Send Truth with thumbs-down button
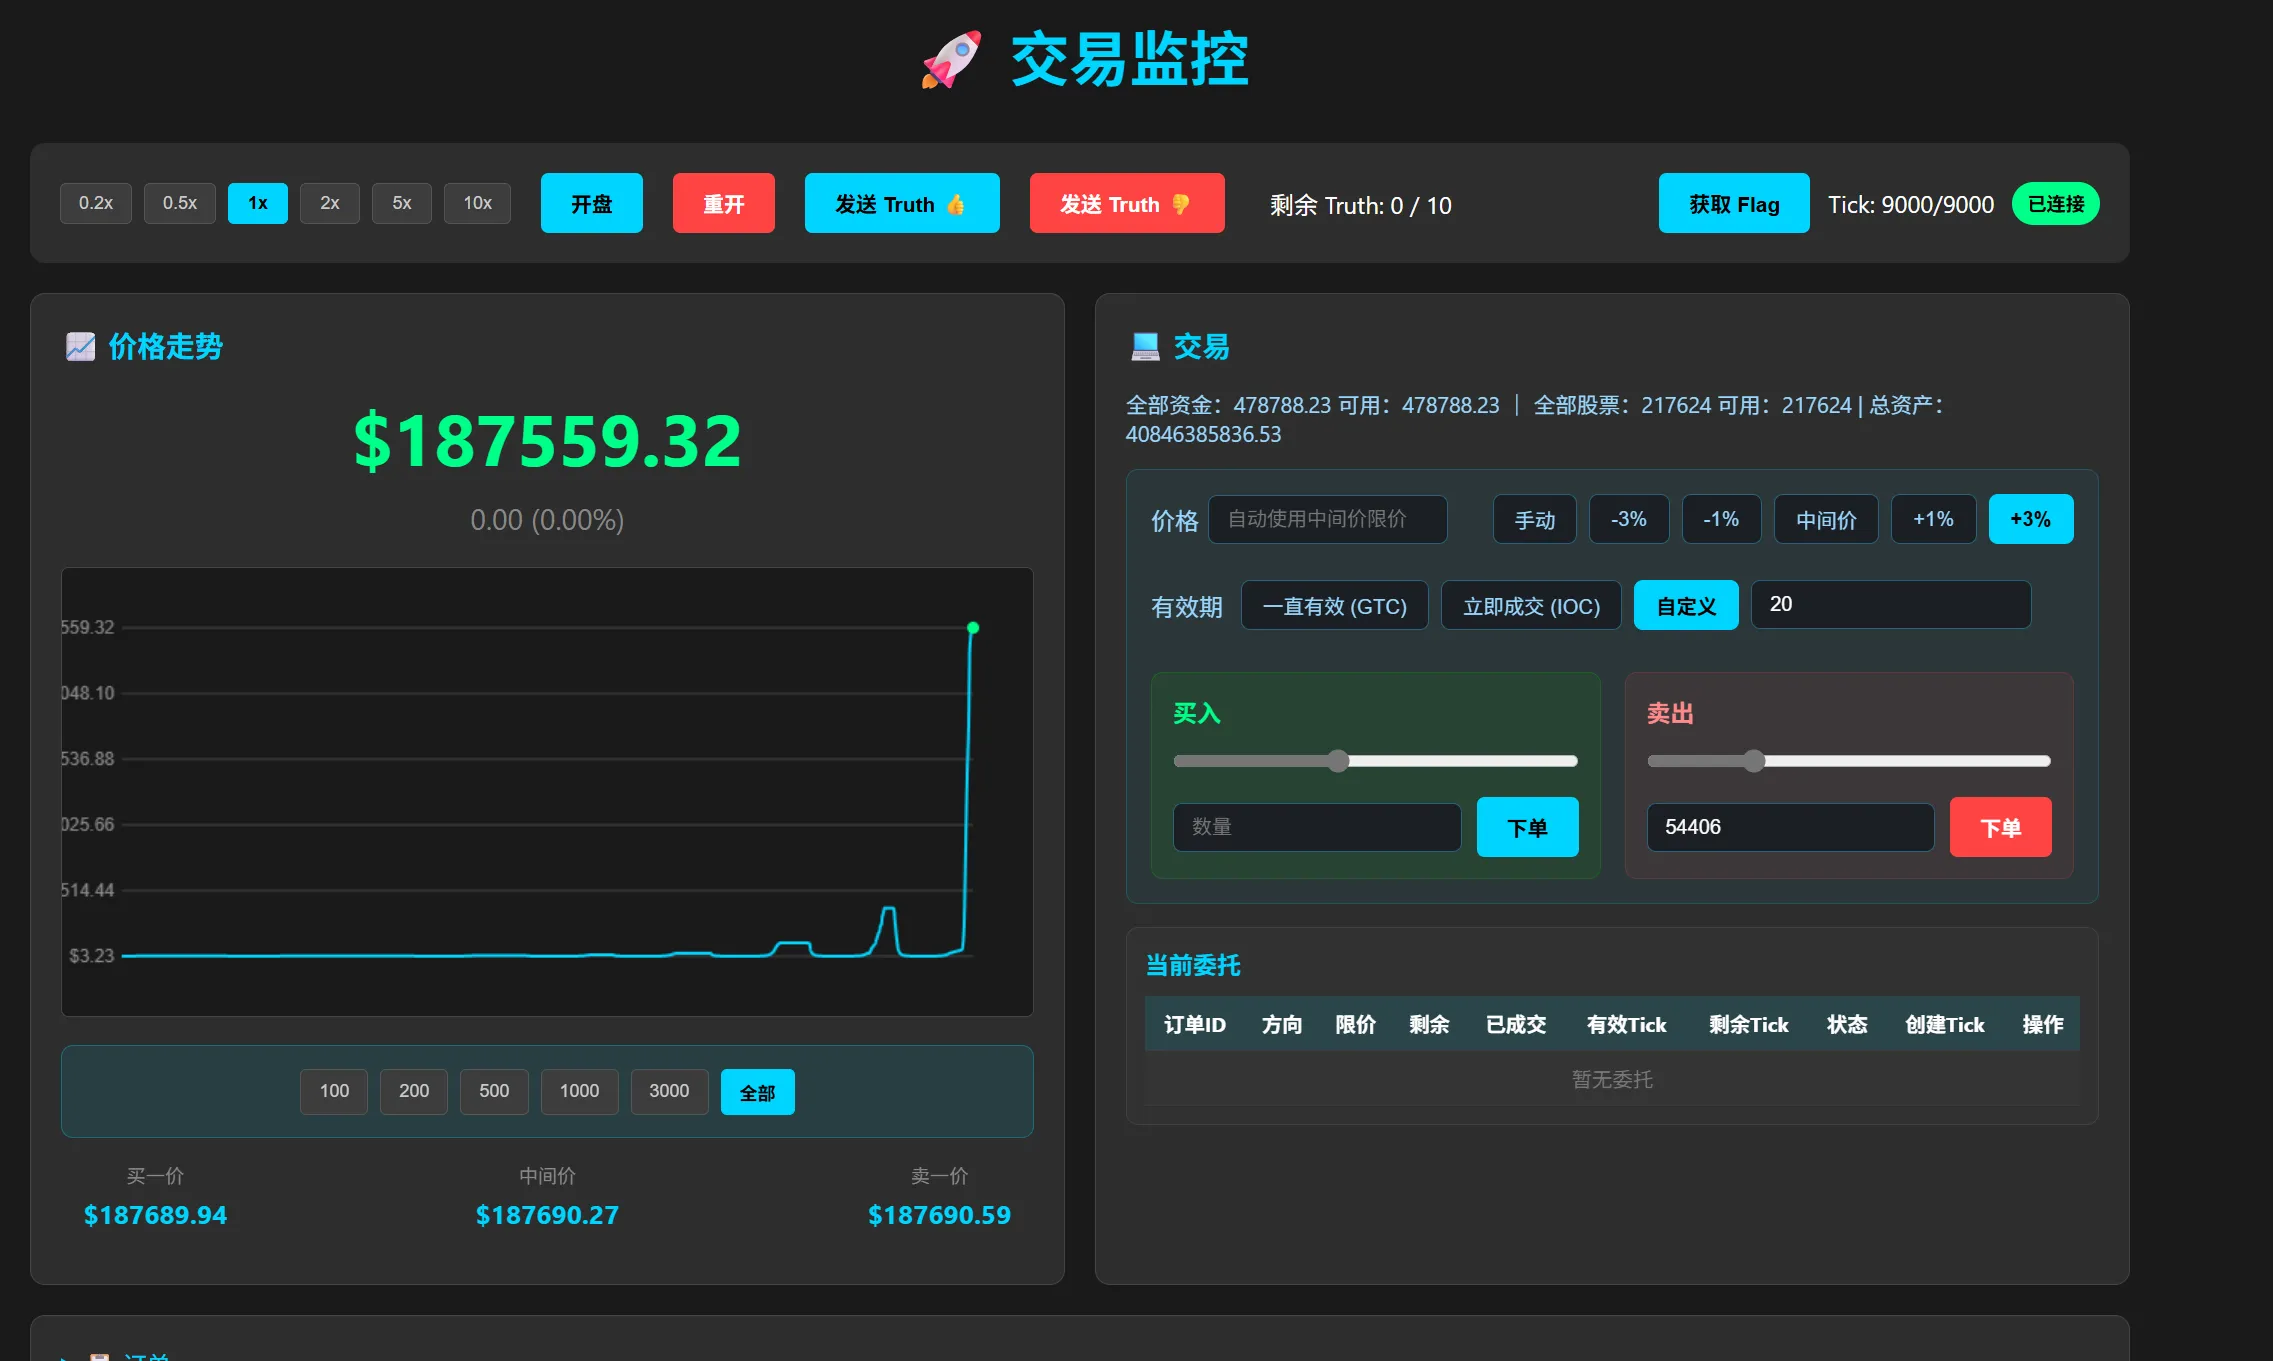 (1126, 204)
